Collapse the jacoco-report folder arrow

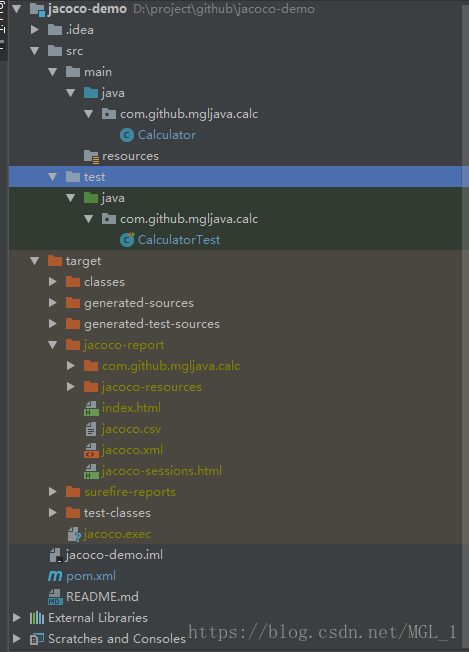[52, 345]
